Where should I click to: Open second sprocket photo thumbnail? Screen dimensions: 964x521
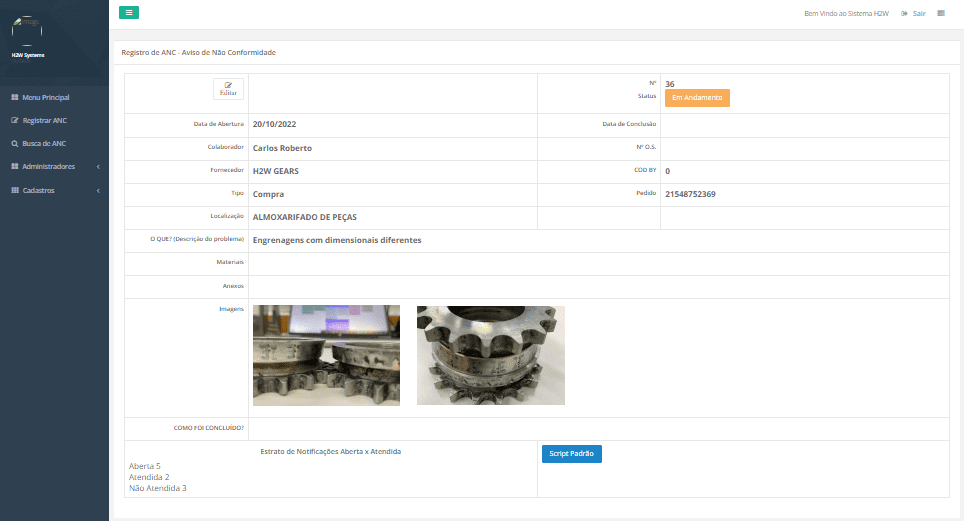click(x=491, y=356)
